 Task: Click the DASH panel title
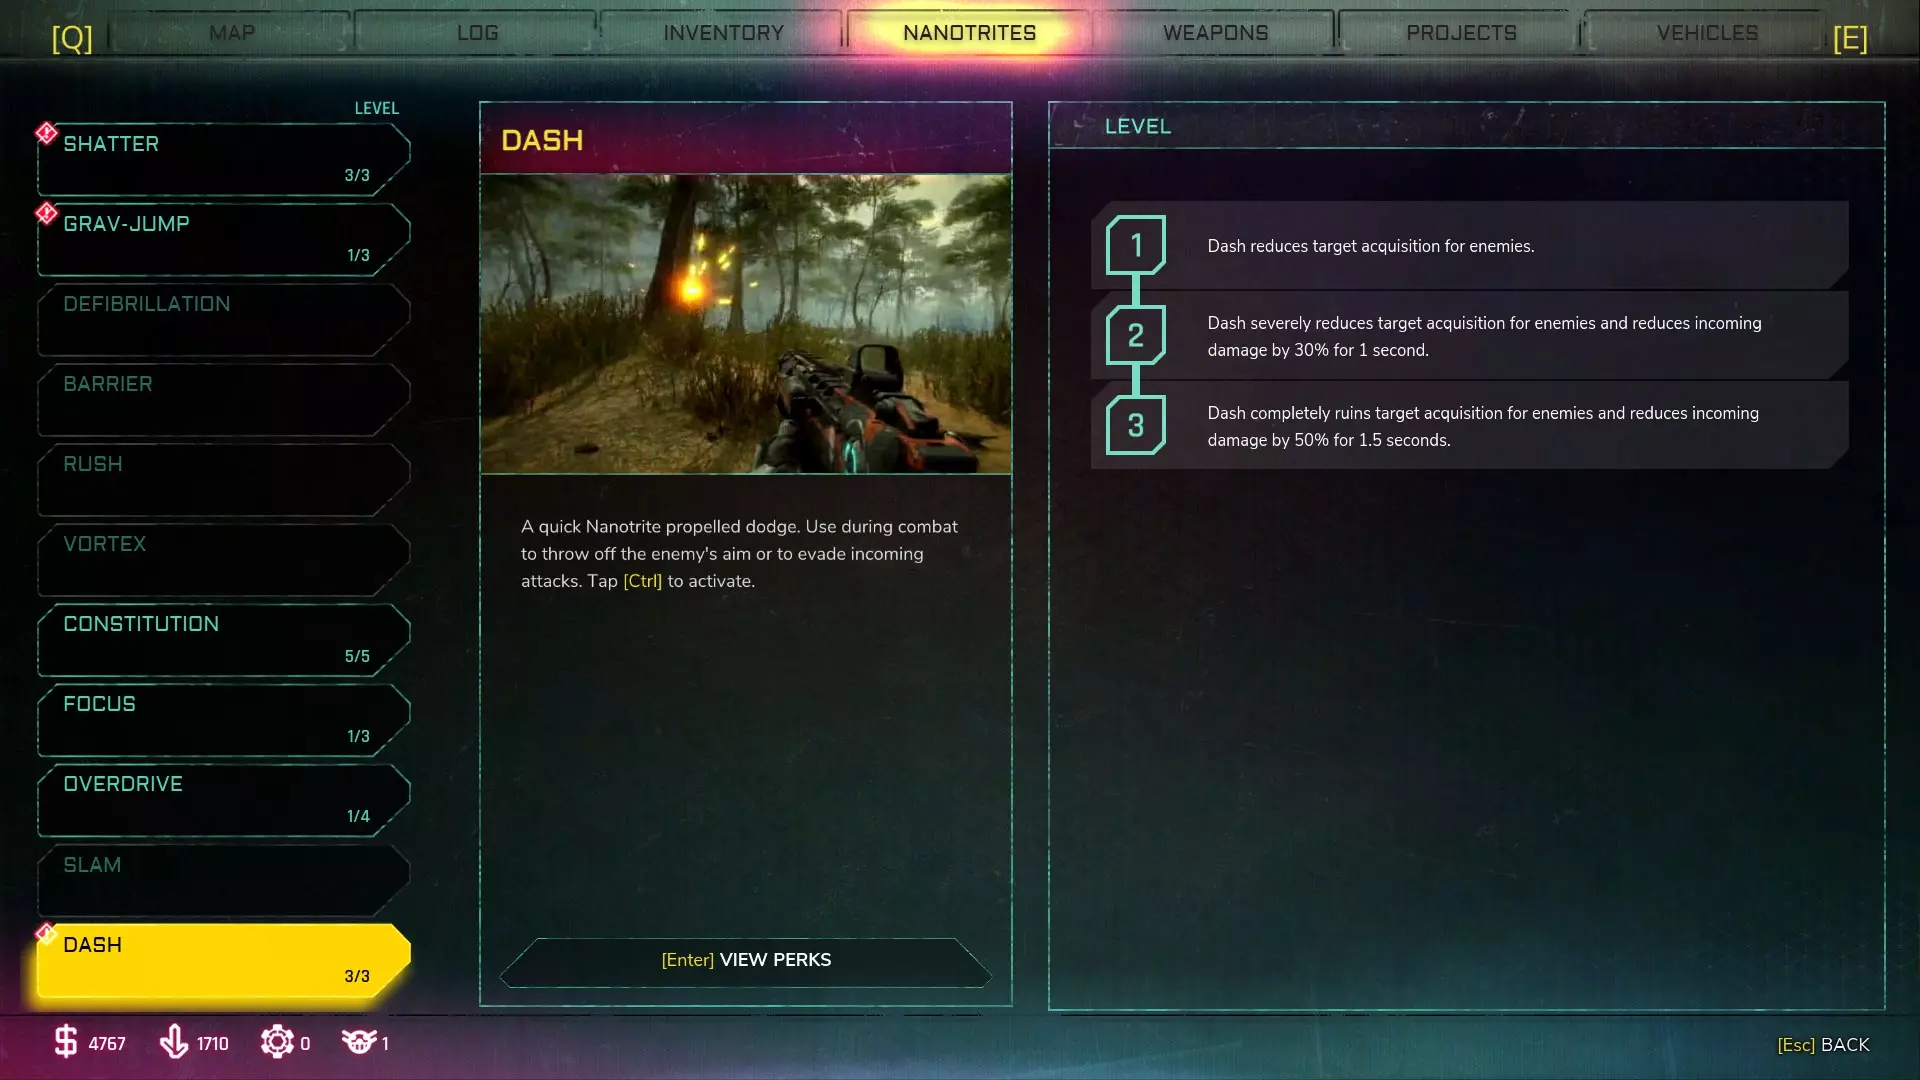coord(542,140)
